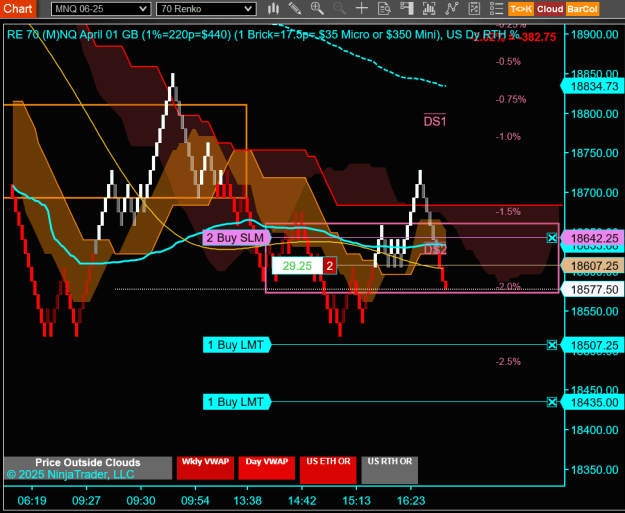Click the 18900.00 price axis label
Viewport: 625px width, 513px height.
pos(595,34)
